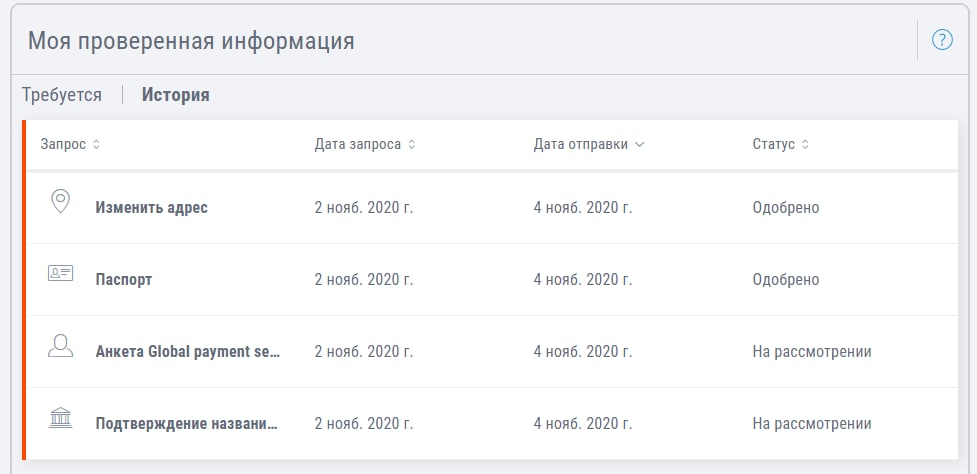
Task: Click sent date 4 нояб. in Подтверждение row
Action: tap(583, 424)
